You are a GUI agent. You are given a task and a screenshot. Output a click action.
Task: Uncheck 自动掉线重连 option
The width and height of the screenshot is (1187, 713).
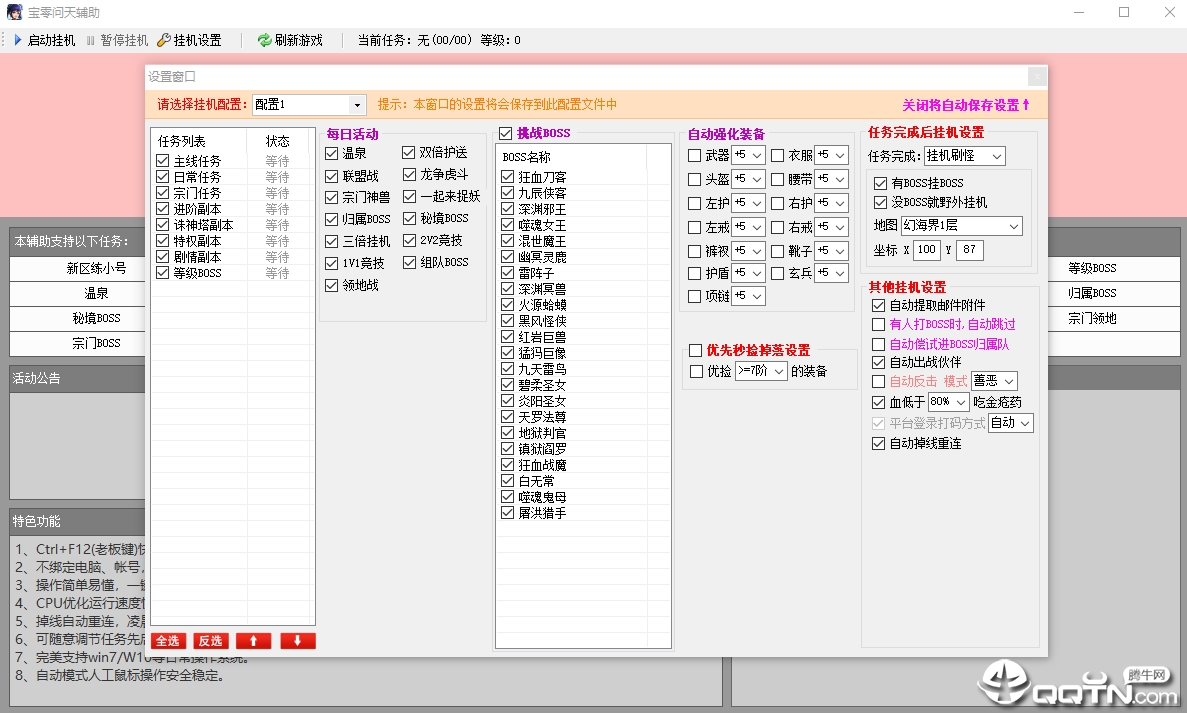point(878,444)
